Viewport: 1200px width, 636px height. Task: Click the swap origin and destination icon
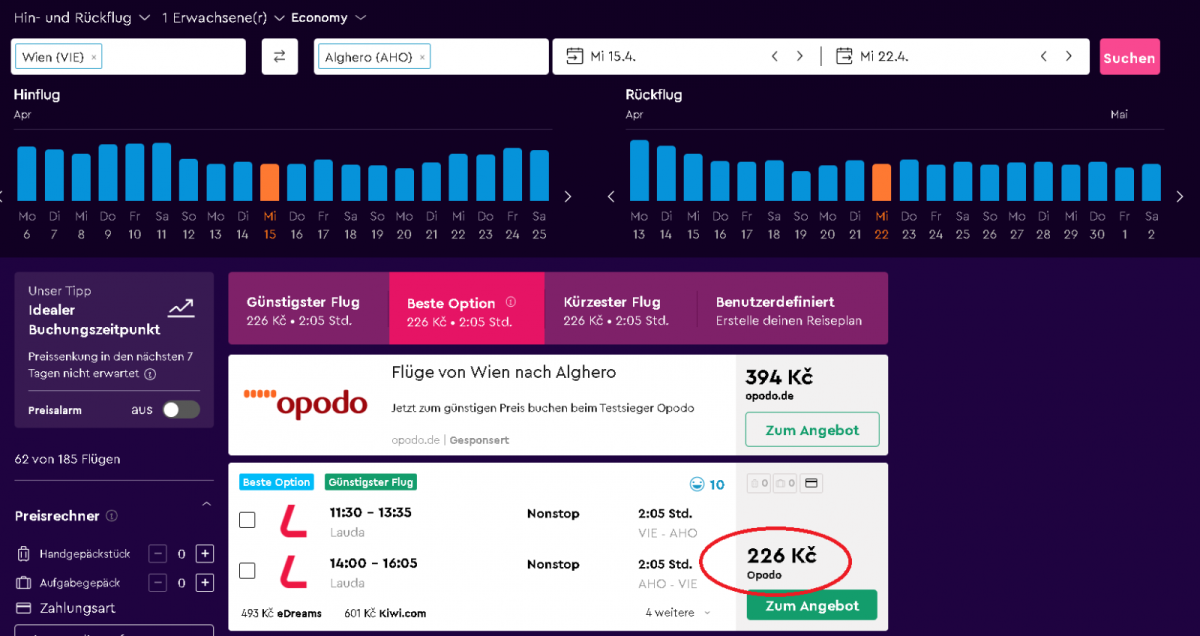click(280, 57)
